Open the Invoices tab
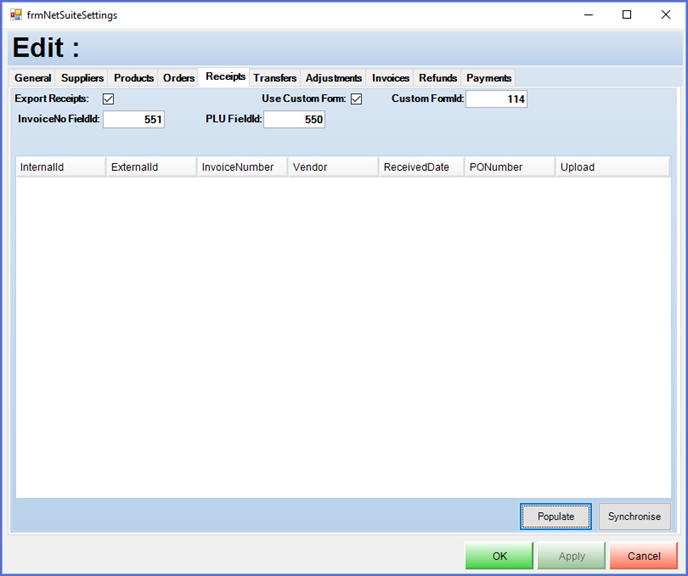Viewport: 688px width, 576px height. point(391,78)
